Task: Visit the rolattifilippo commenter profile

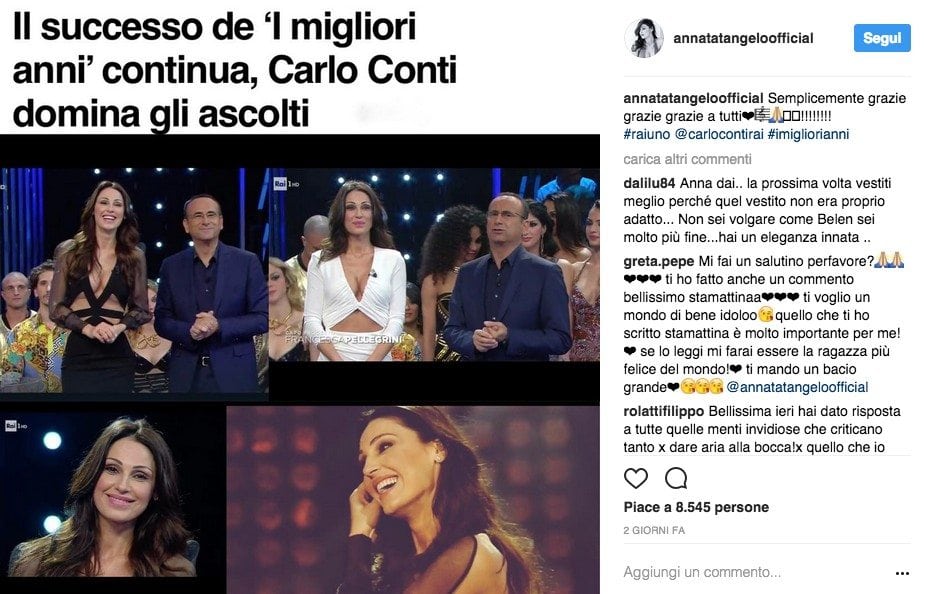Action: click(x=663, y=411)
